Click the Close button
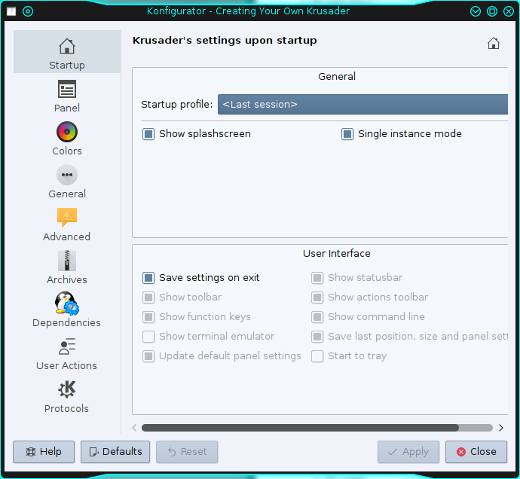Screen dimensions: 520x479 476,452
